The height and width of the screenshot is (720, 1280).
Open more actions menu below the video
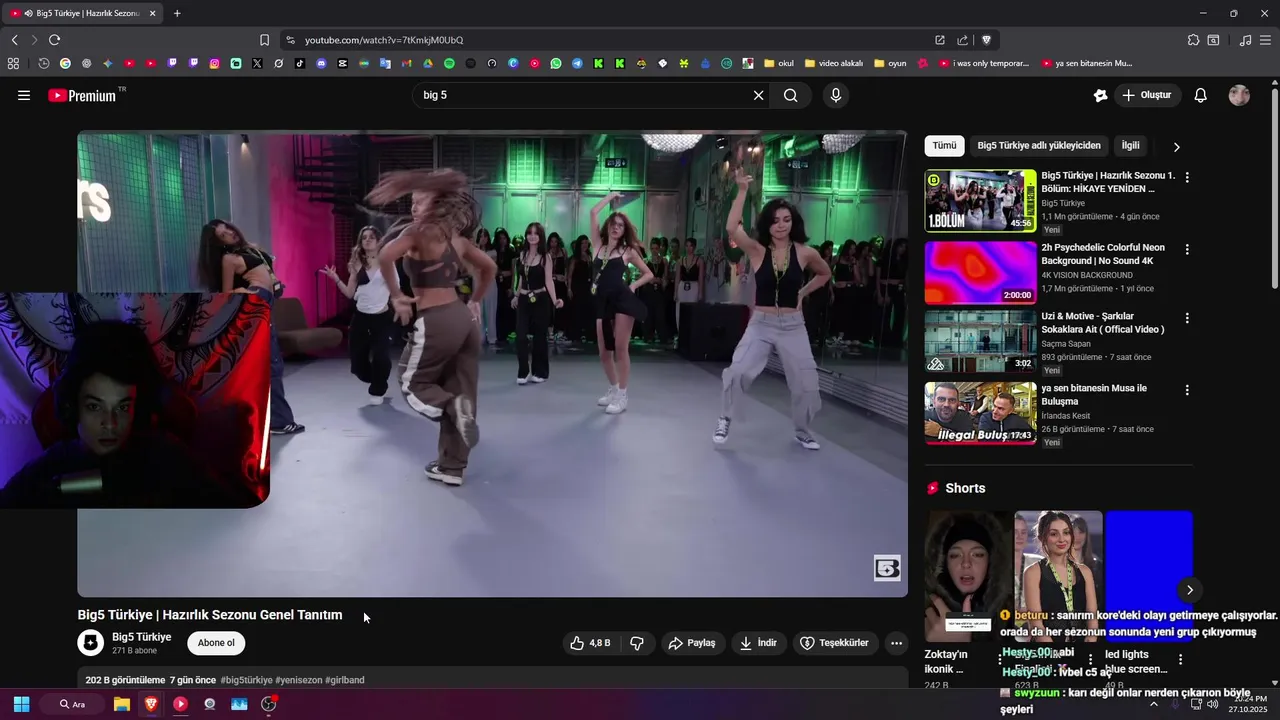[x=896, y=643]
